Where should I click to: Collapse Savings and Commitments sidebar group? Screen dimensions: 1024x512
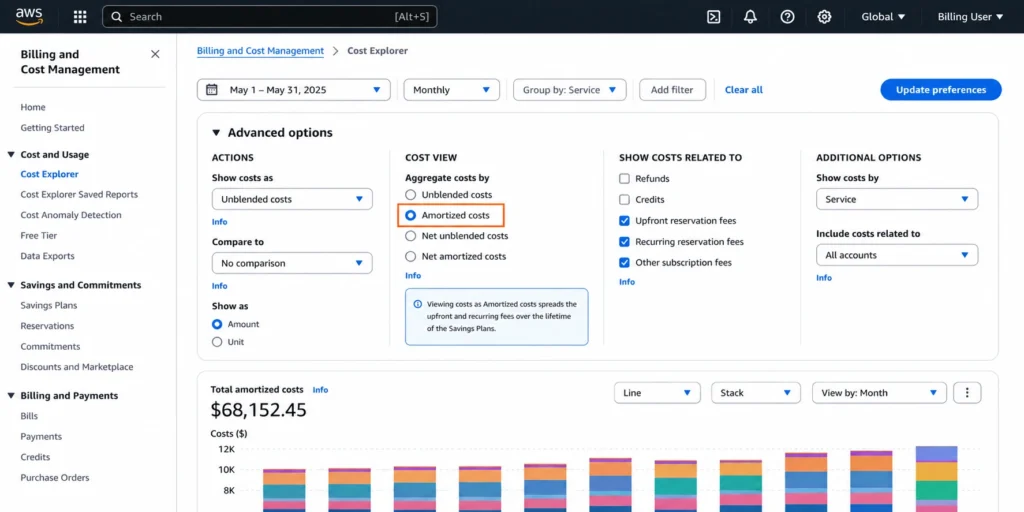[10, 285]
